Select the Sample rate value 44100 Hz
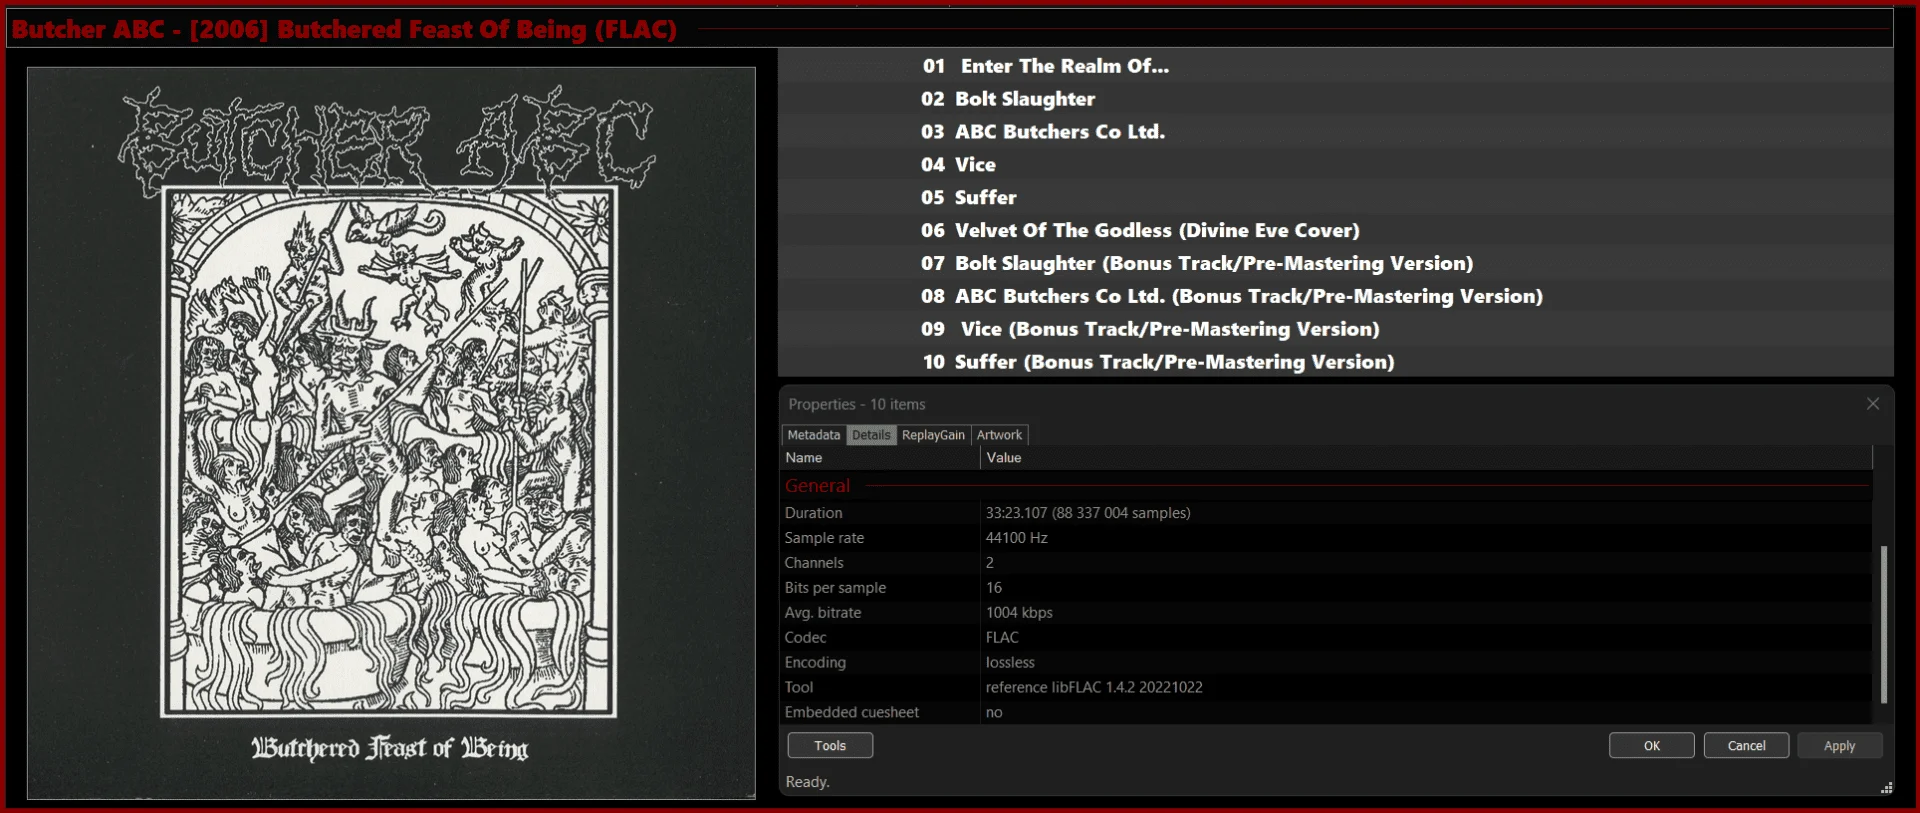 [1017, 538]
